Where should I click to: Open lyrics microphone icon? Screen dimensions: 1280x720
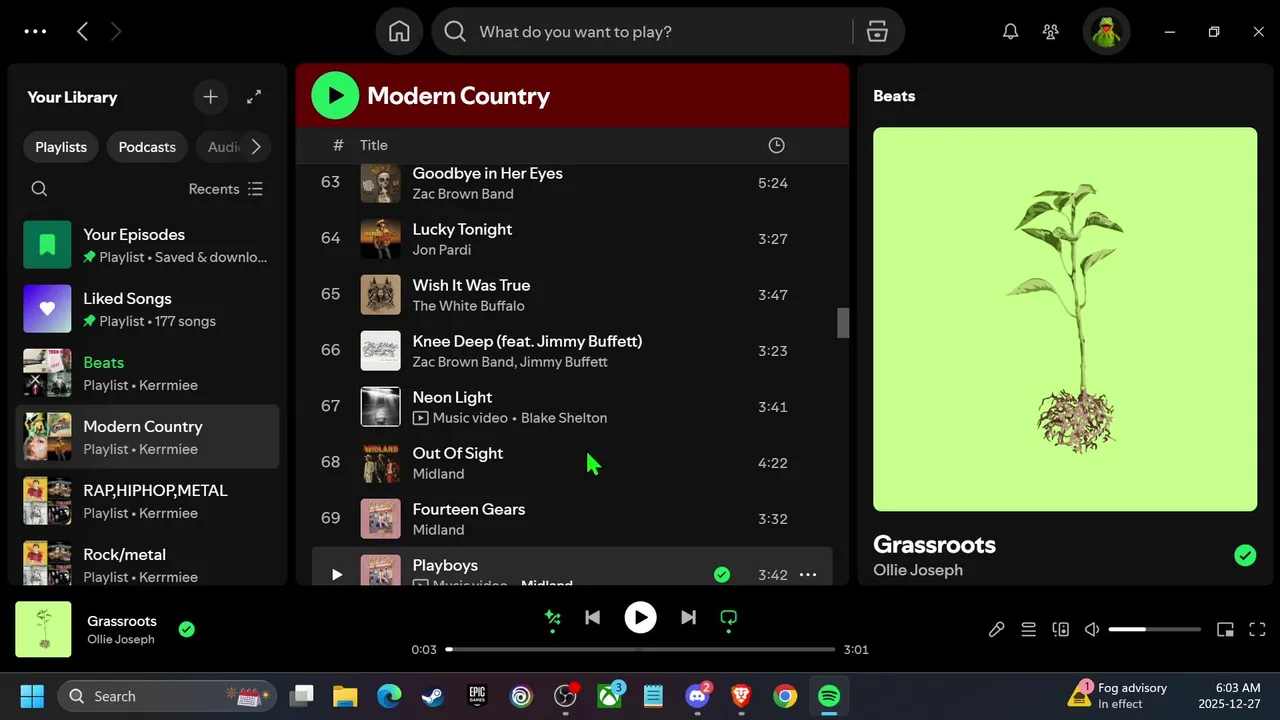point(997,629)
